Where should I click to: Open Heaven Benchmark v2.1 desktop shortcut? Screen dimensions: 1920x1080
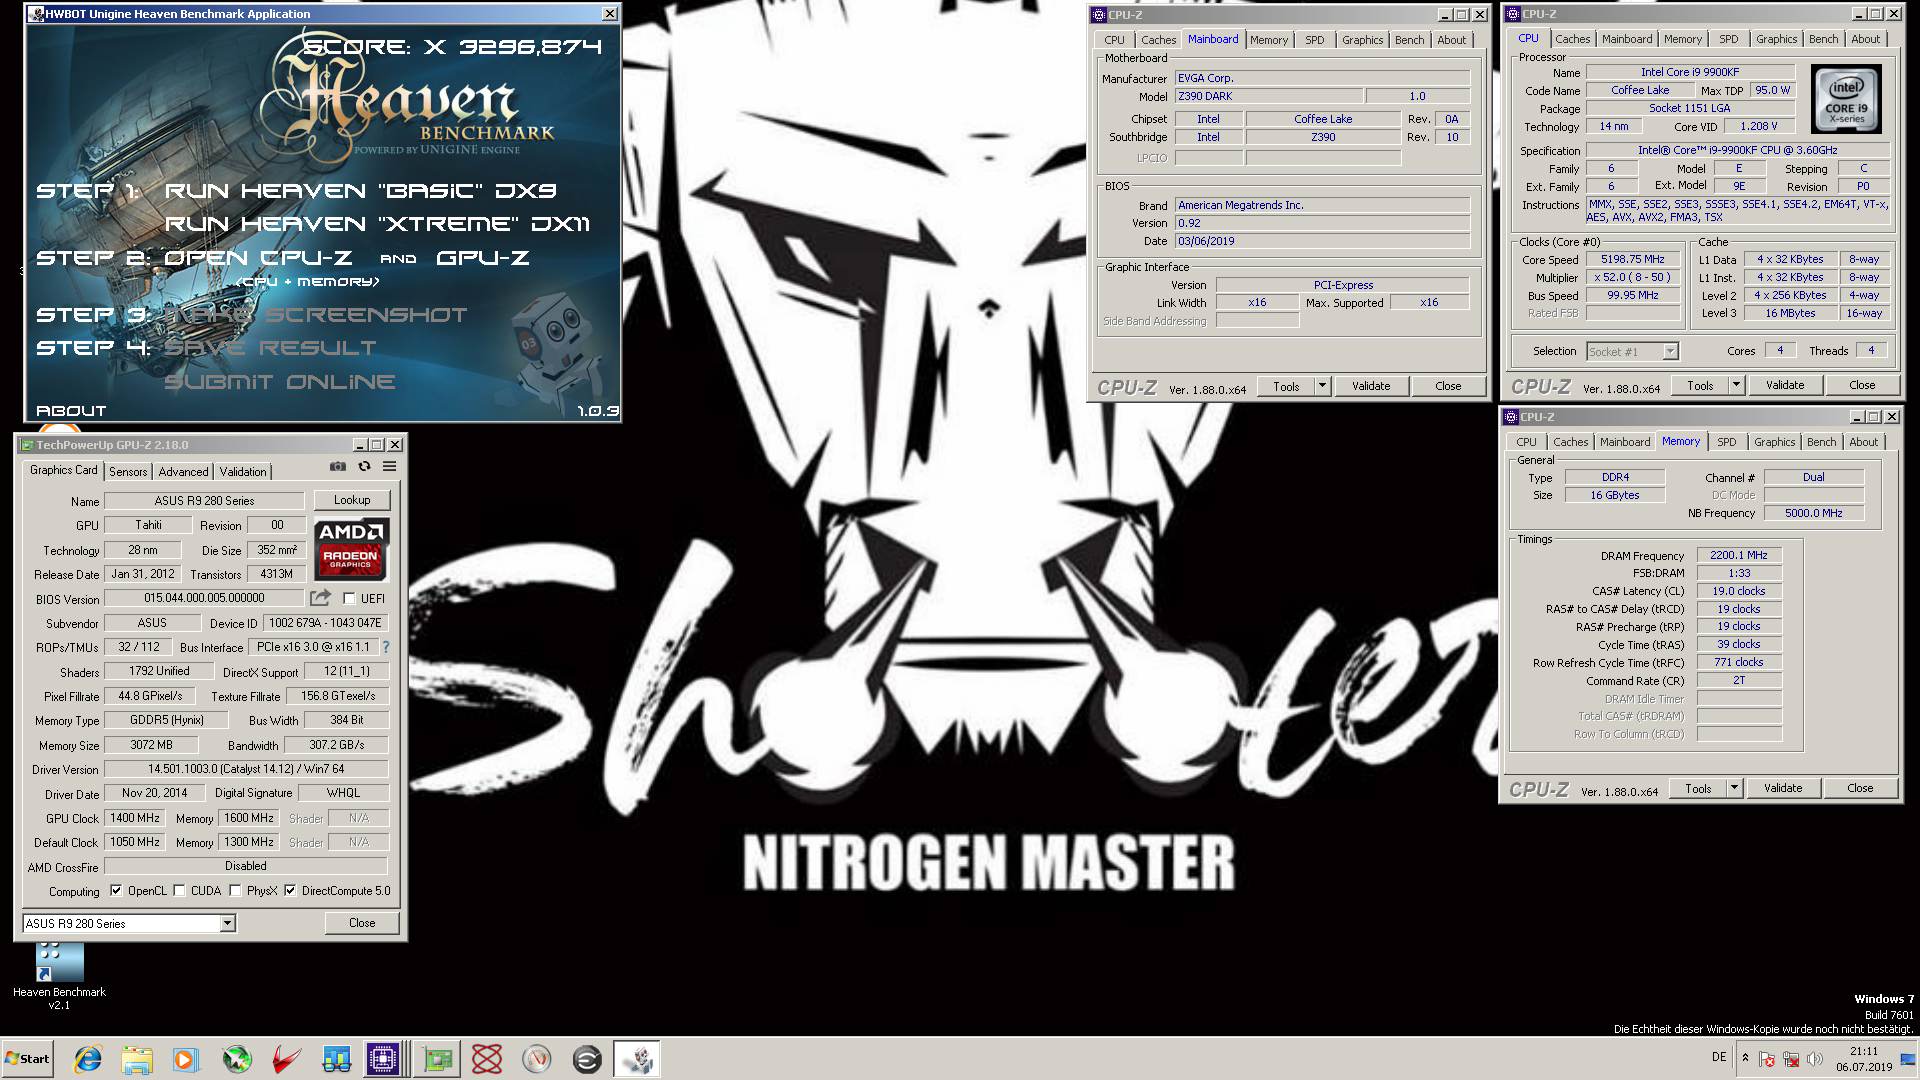(59, 975)
